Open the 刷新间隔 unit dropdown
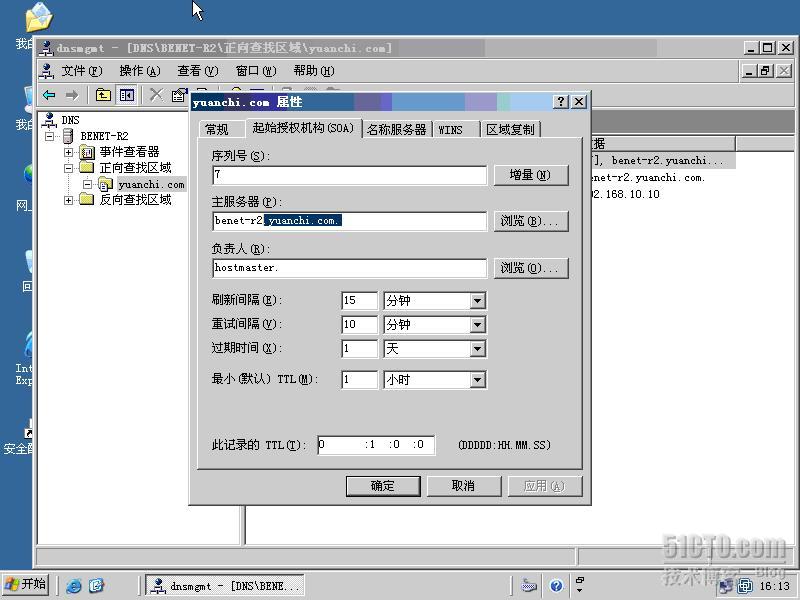The image size is (800, 600). (477, 301)
